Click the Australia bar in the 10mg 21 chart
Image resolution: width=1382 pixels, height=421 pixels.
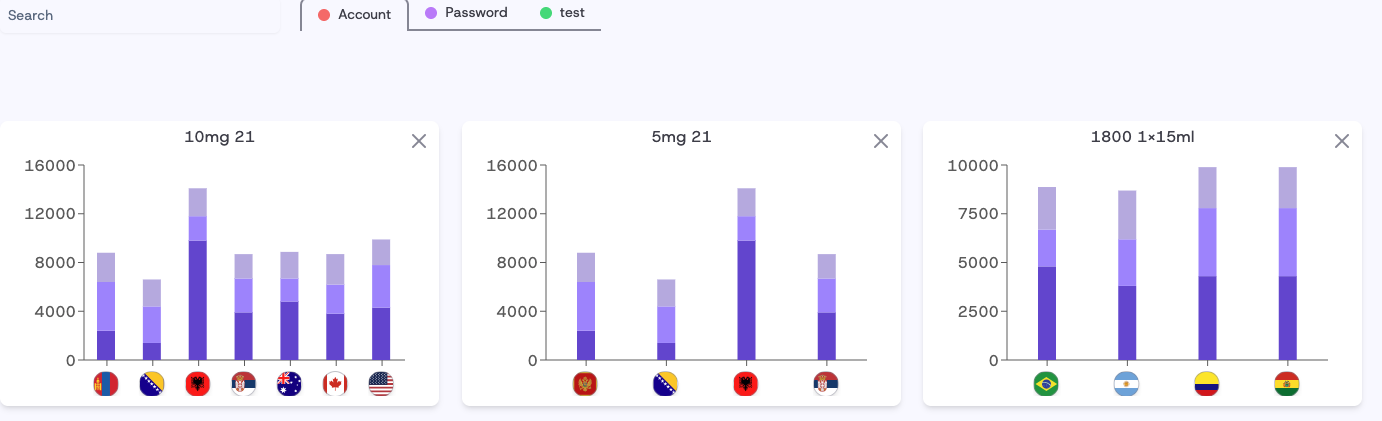[289, 306]
